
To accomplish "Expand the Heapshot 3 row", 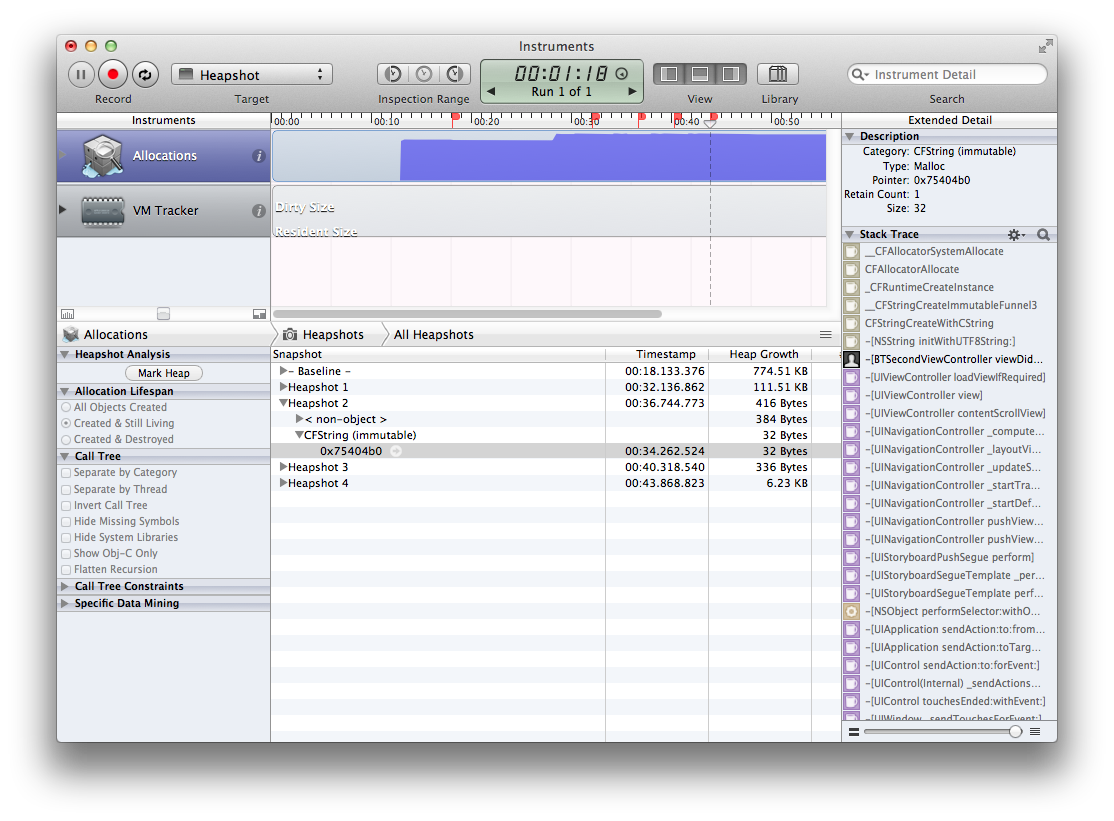I will coord(283,467).
